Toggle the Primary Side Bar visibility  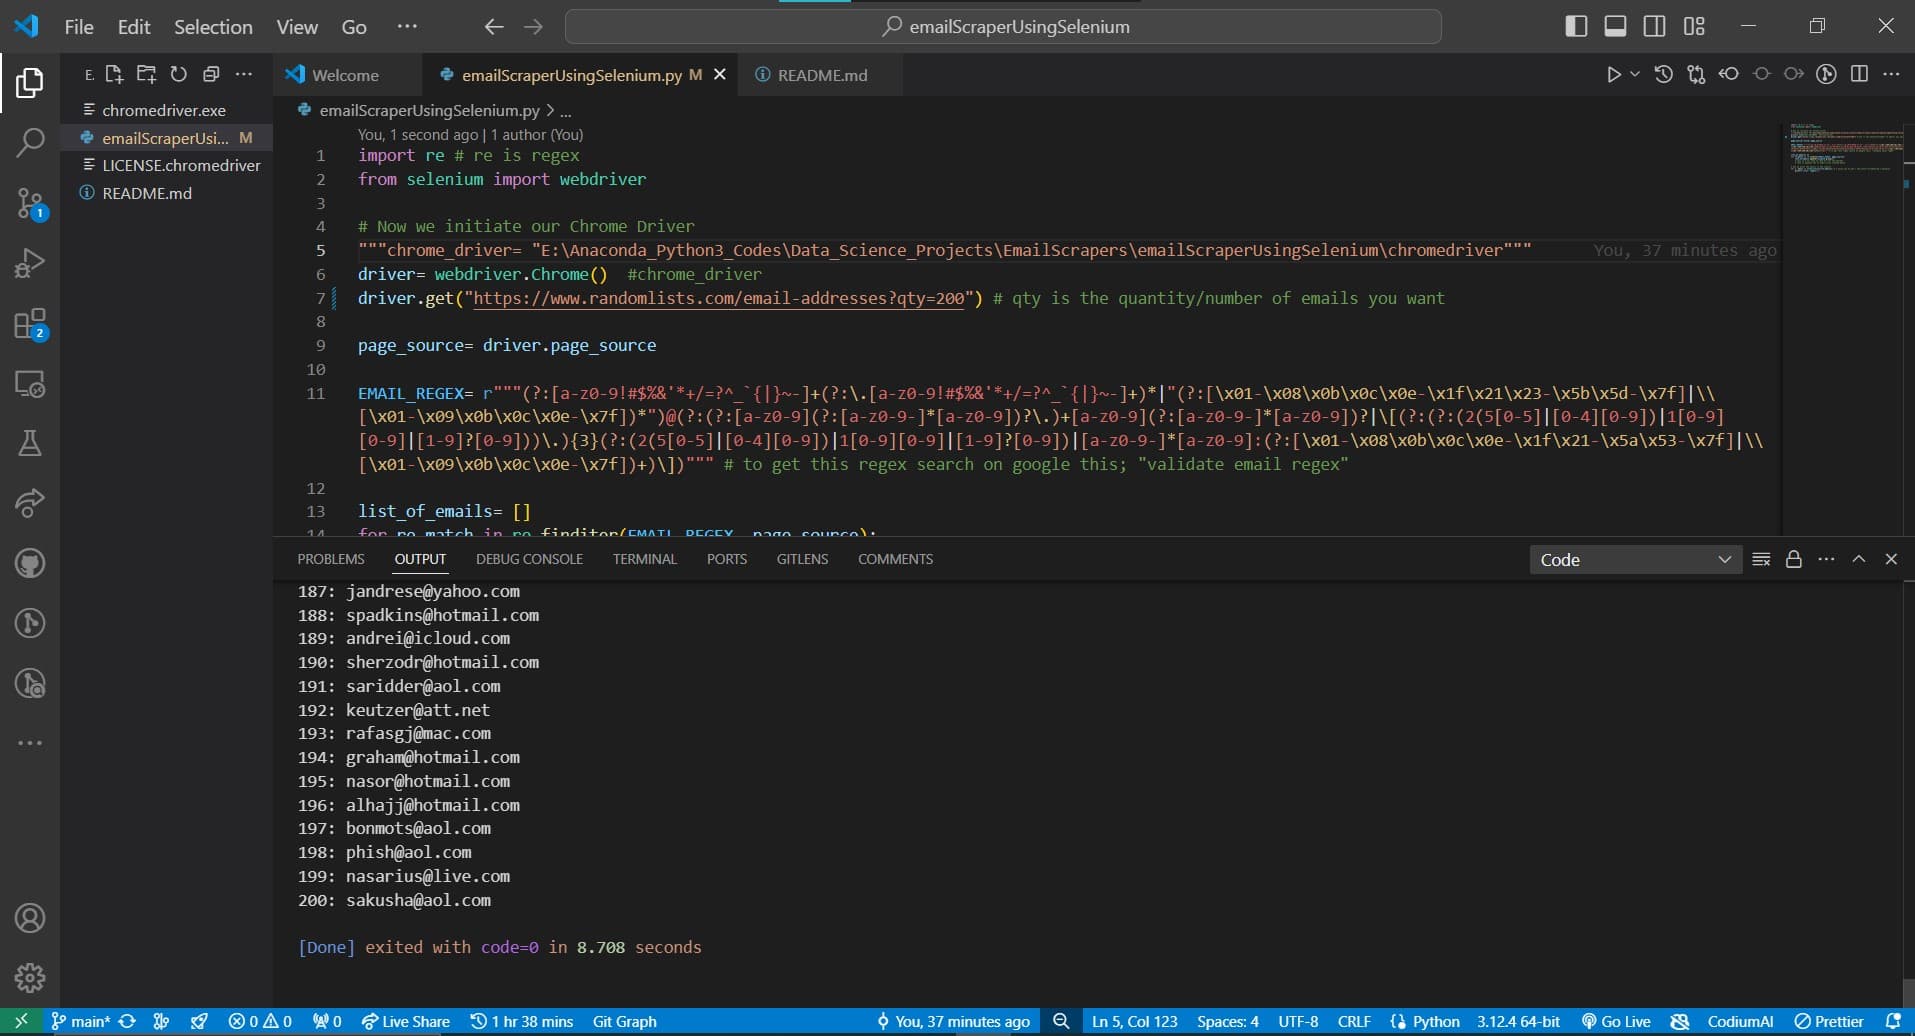click(1576, 26)
